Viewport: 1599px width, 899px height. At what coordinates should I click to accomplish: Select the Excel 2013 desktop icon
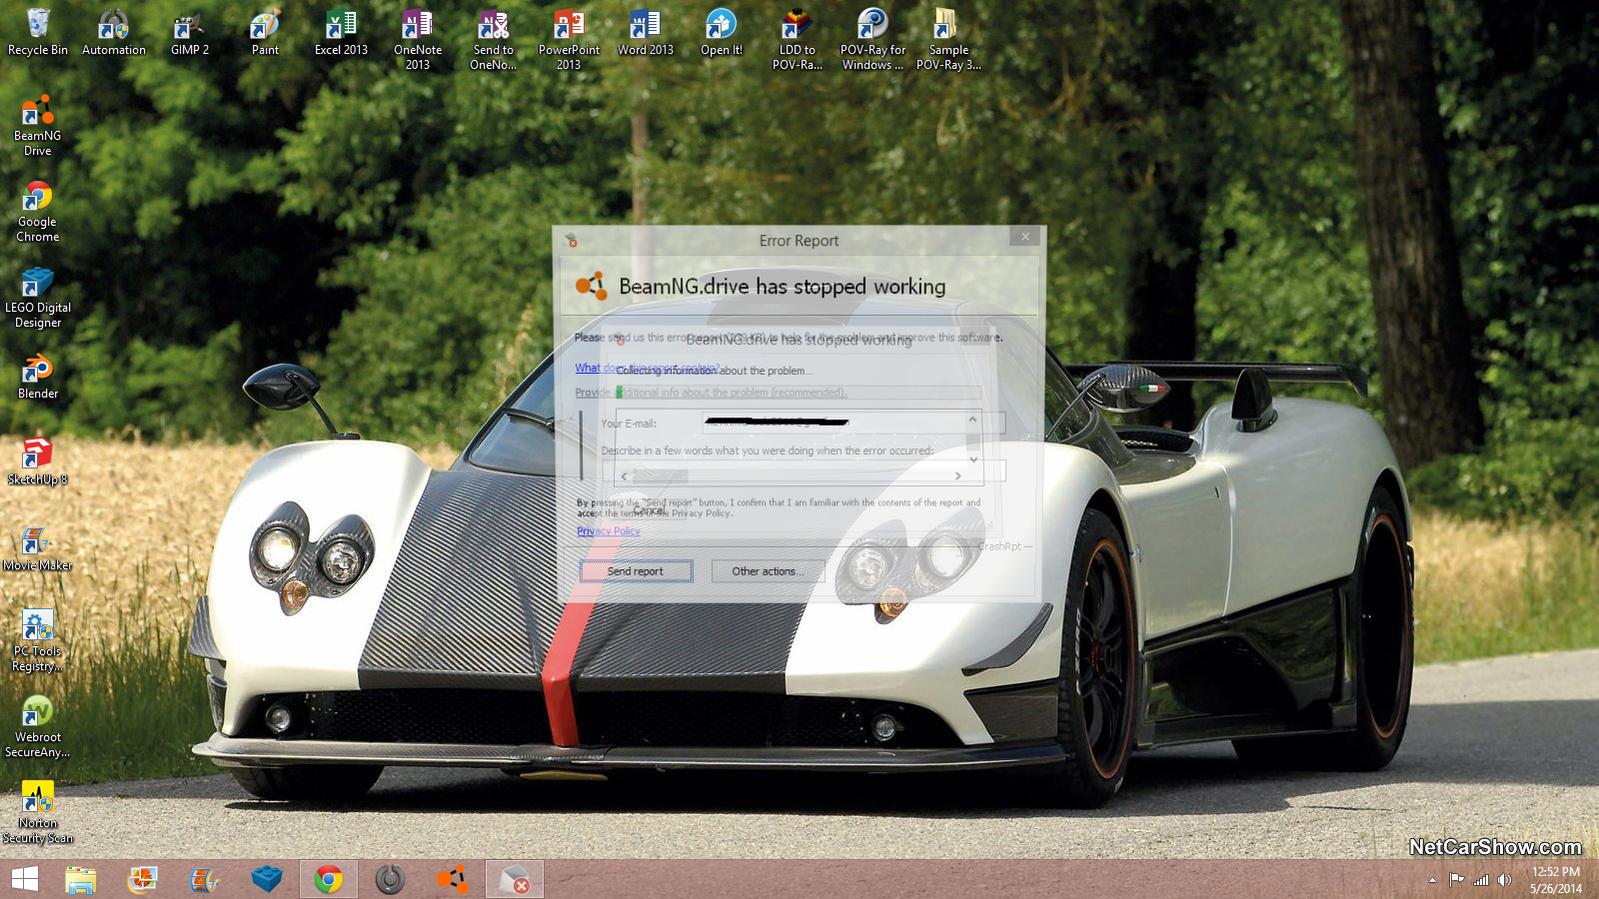click(341, 32)
